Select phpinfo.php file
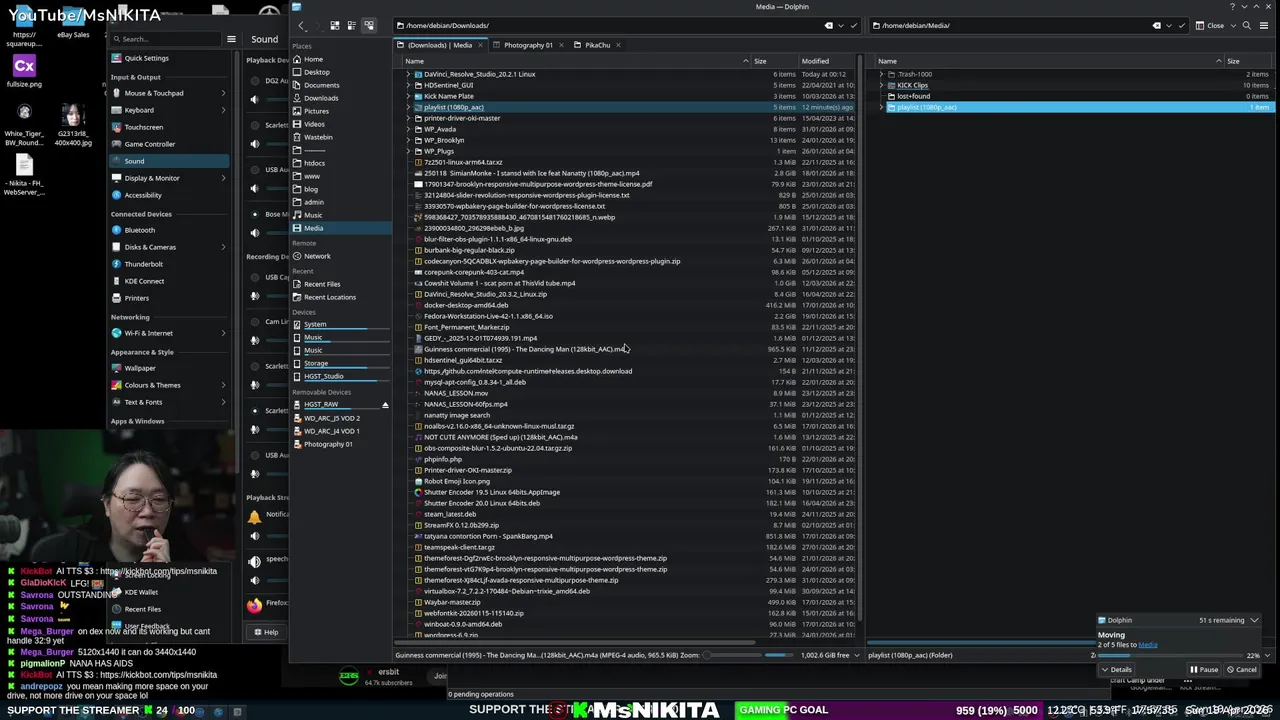The width and height of the screenshot is (1280, 720). coord(443,459)
